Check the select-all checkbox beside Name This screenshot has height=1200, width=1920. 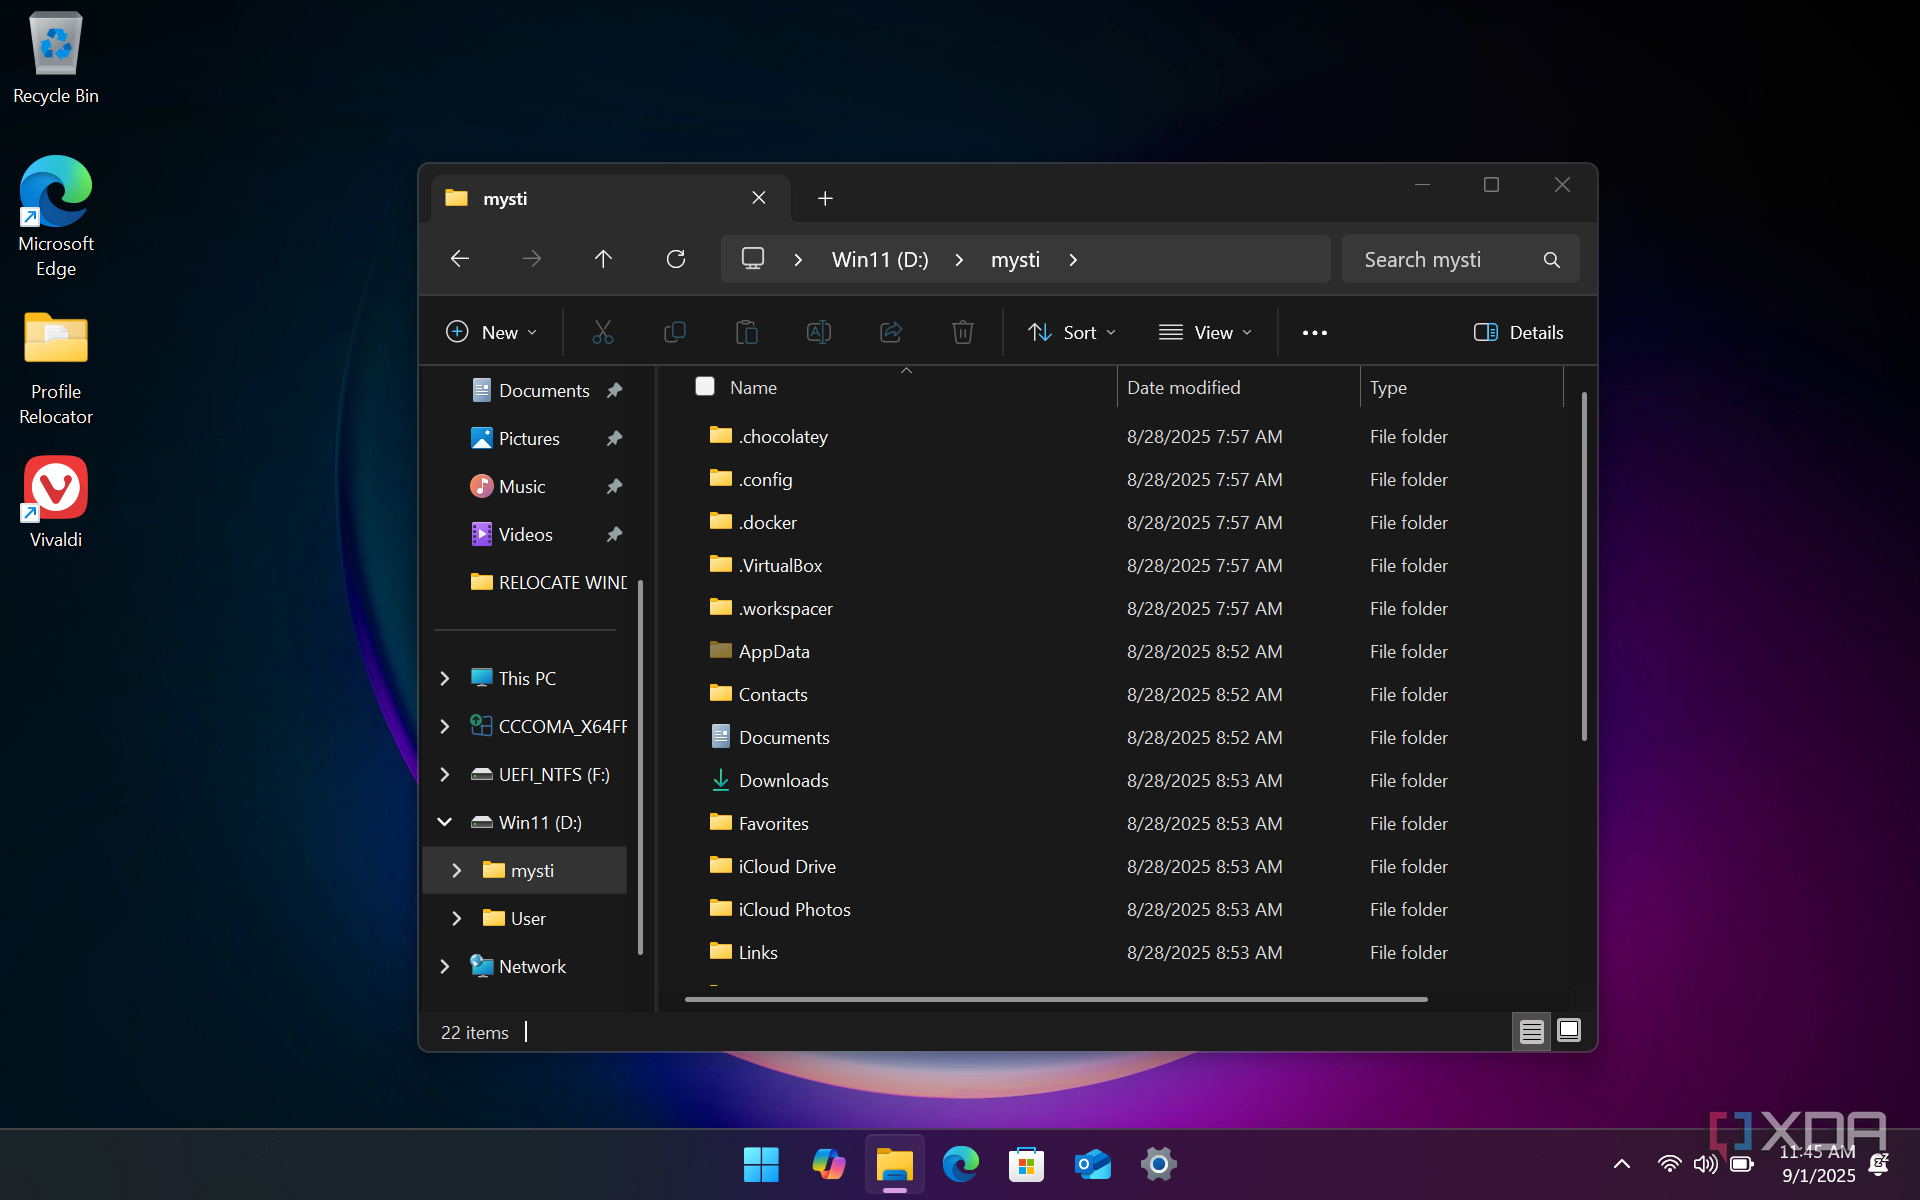pyautogui.click(x=705, y=387)
